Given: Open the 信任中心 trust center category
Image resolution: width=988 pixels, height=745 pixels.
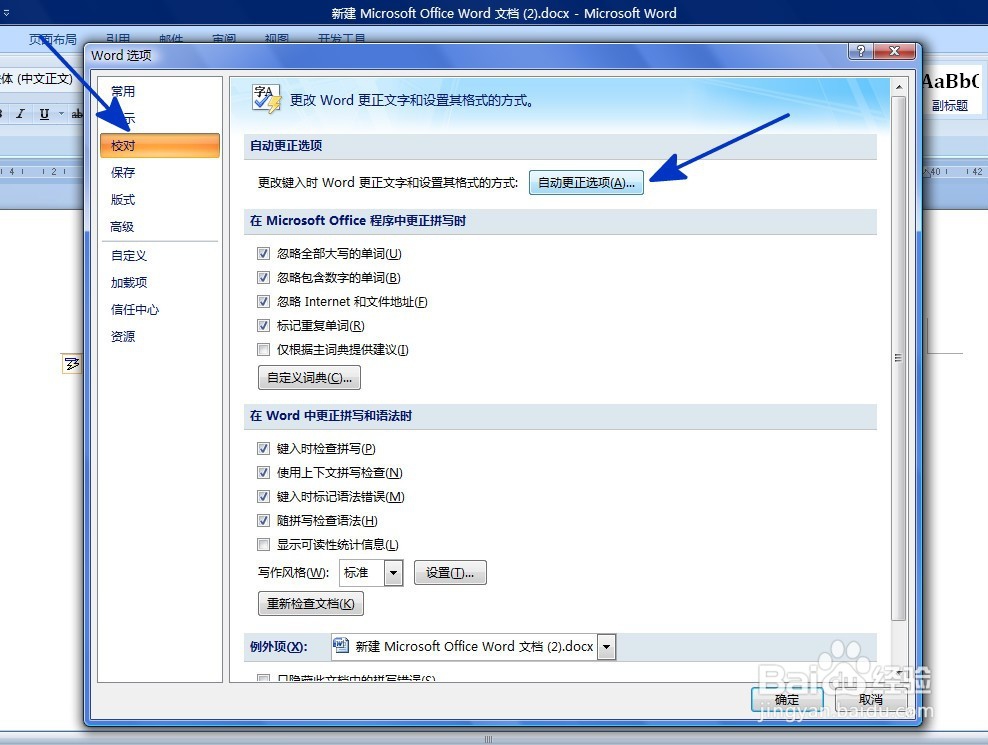Looking at the screenshot, I should pos(135,310).
